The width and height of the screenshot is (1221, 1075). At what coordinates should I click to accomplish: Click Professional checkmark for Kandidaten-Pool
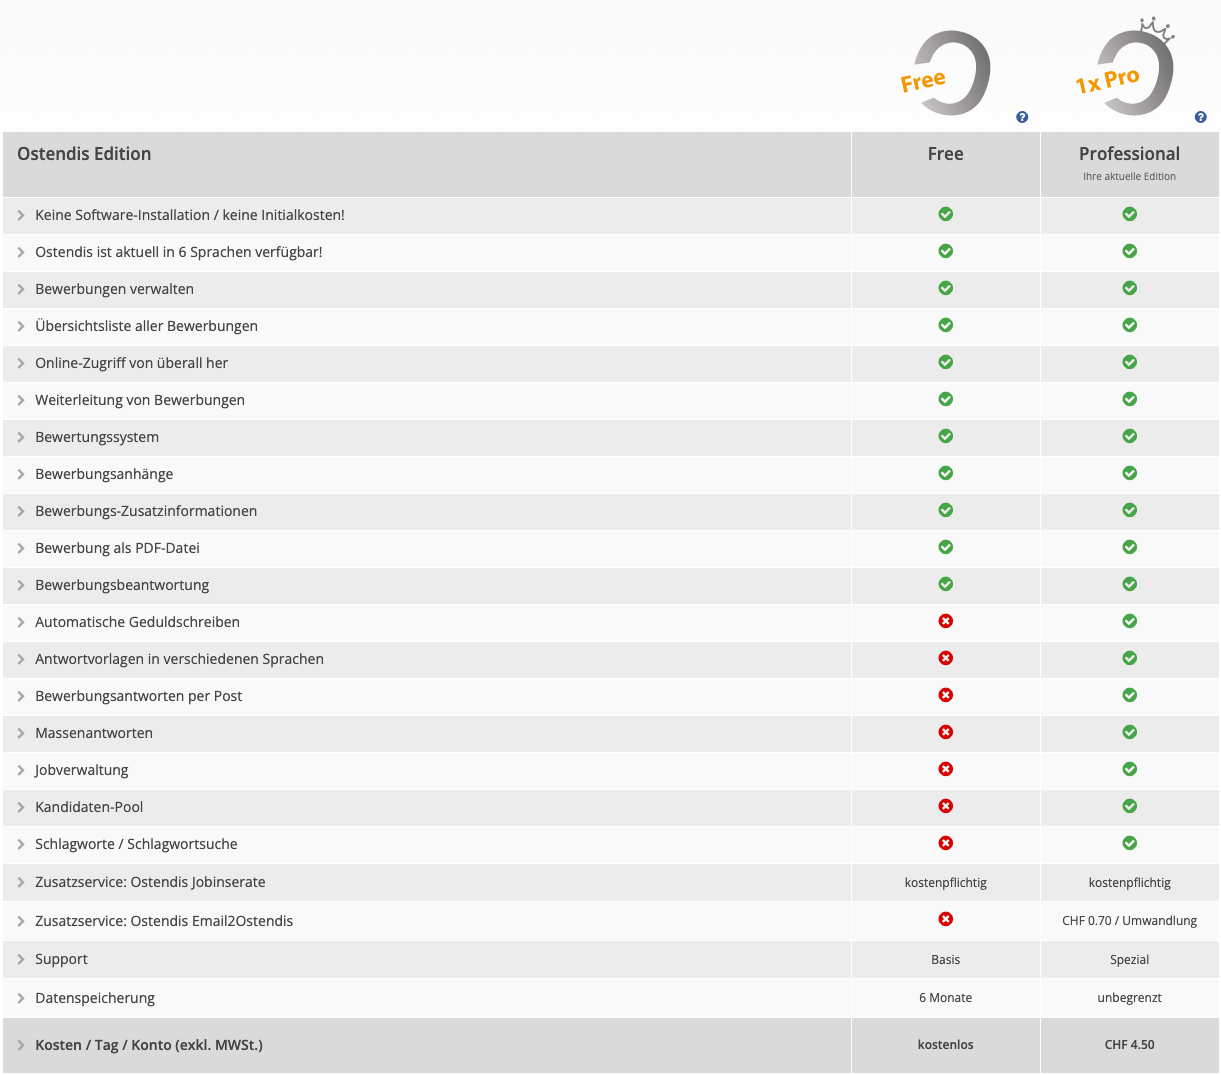[x=1130, y=806]
